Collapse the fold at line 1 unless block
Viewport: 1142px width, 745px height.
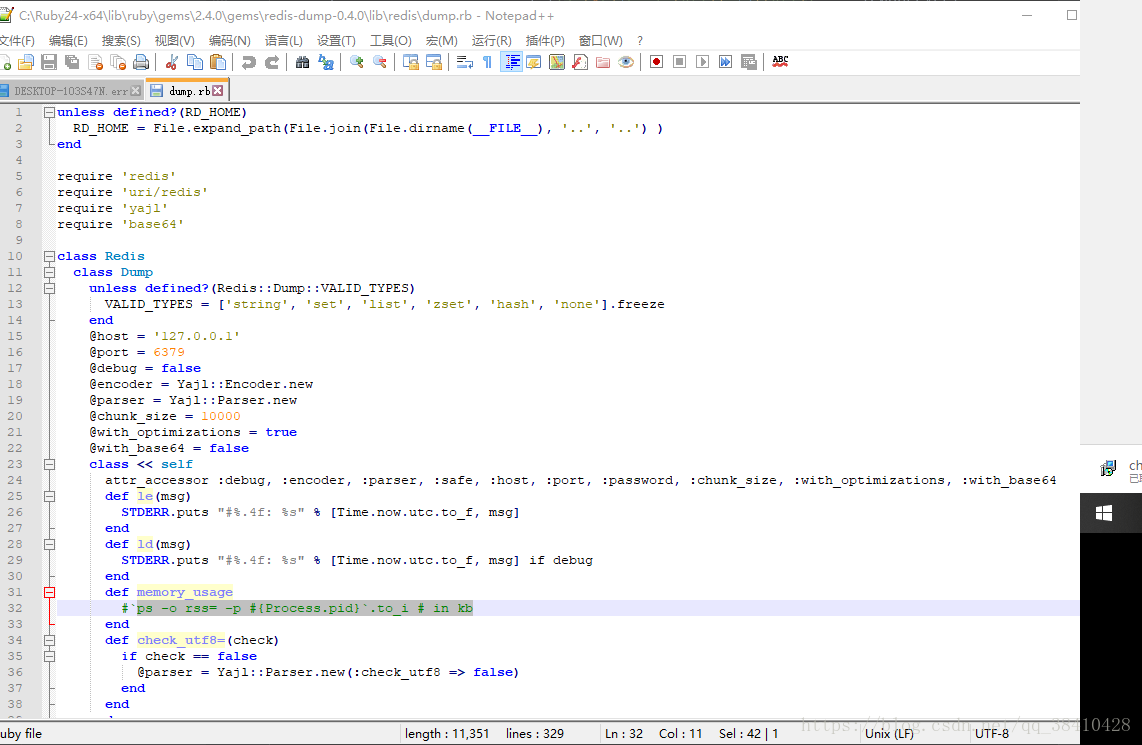coord(50,112)
